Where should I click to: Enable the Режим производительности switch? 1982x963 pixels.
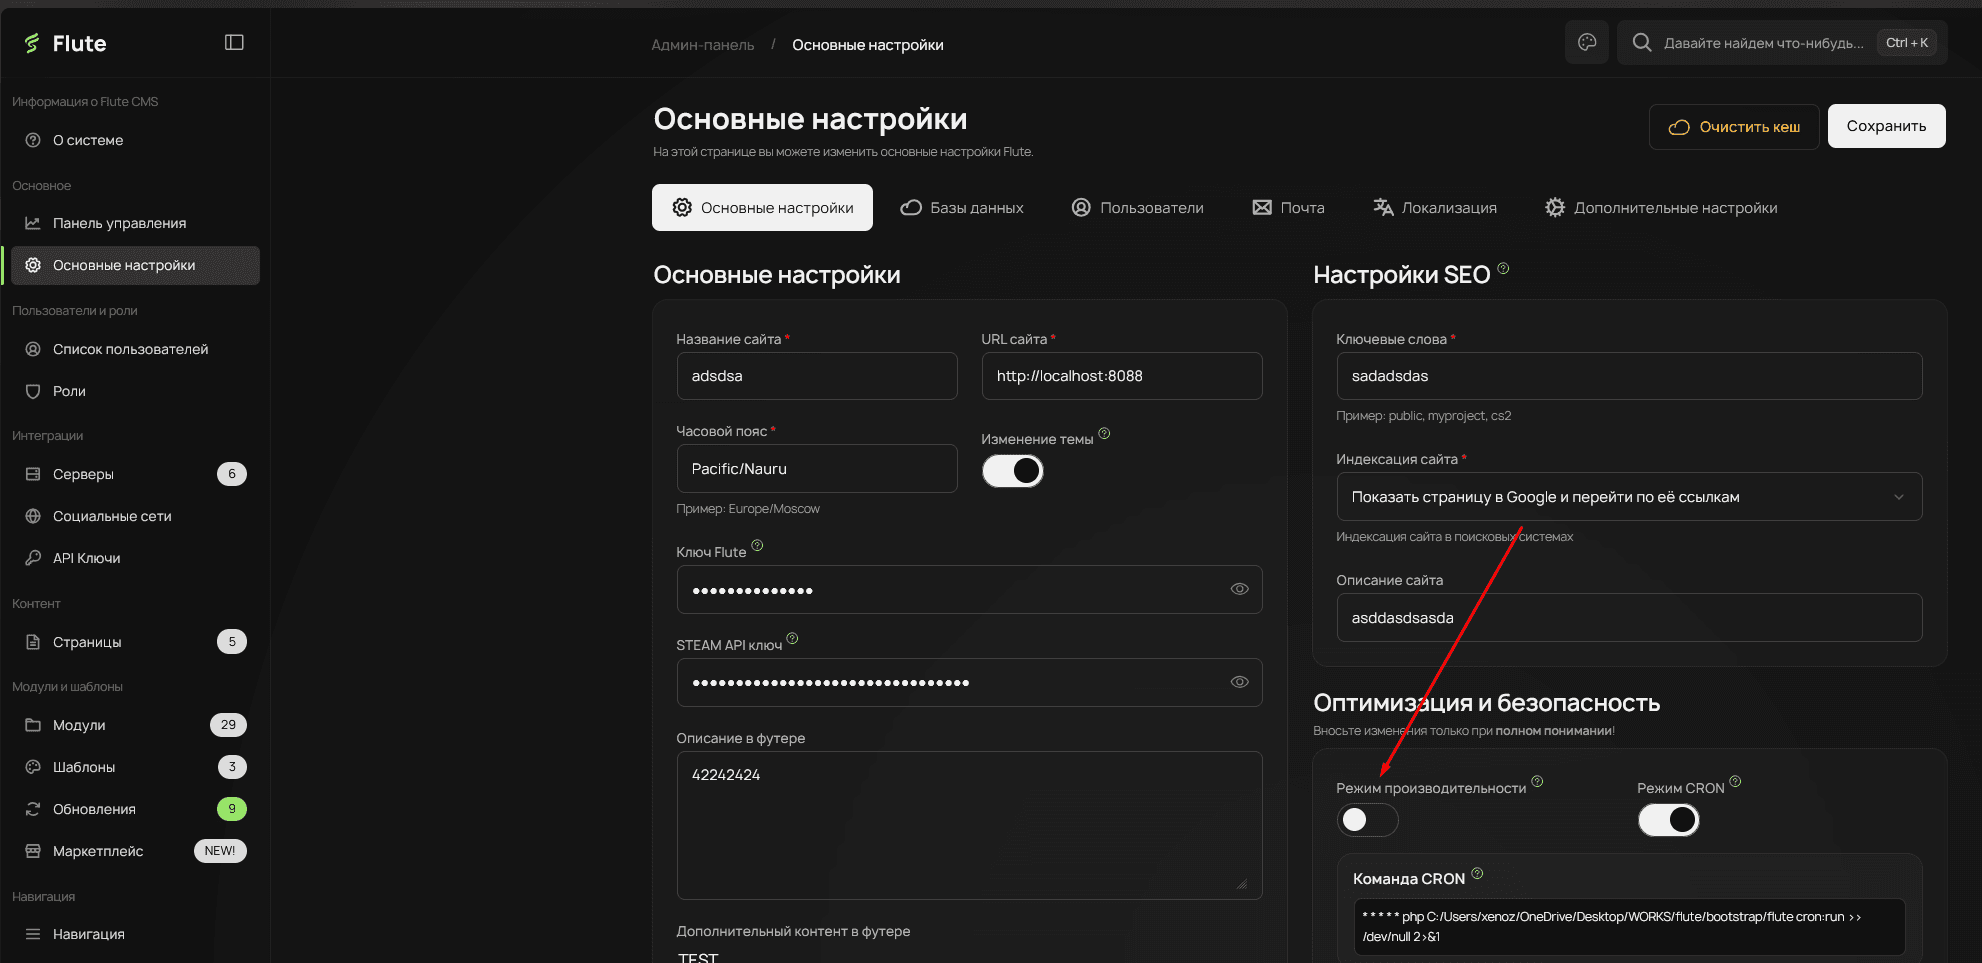point(1367,820)
